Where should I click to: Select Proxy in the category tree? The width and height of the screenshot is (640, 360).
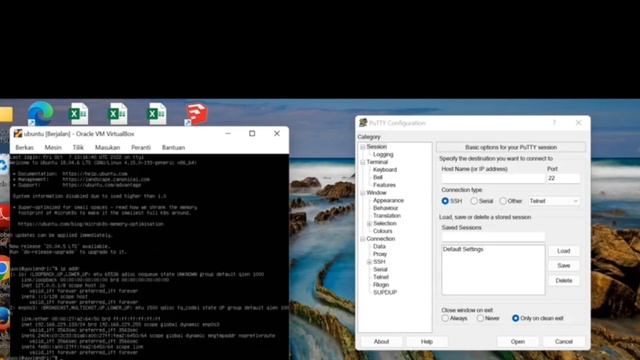pos(380,254)
